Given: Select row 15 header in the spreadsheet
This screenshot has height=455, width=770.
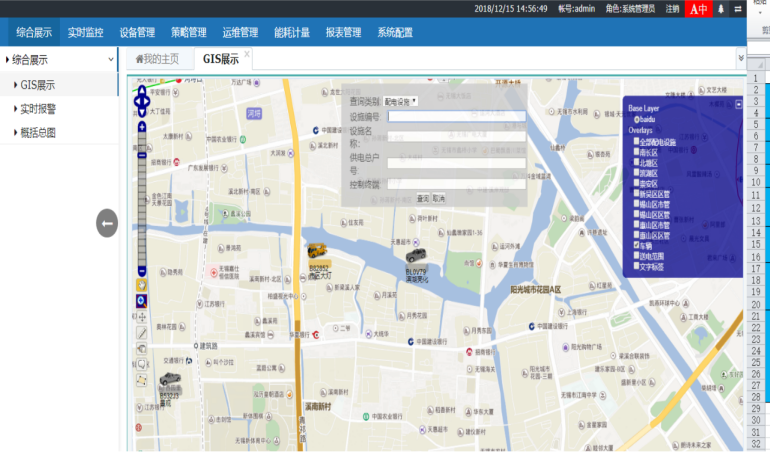Looking at the screenshot, I should tap(756, 244).
